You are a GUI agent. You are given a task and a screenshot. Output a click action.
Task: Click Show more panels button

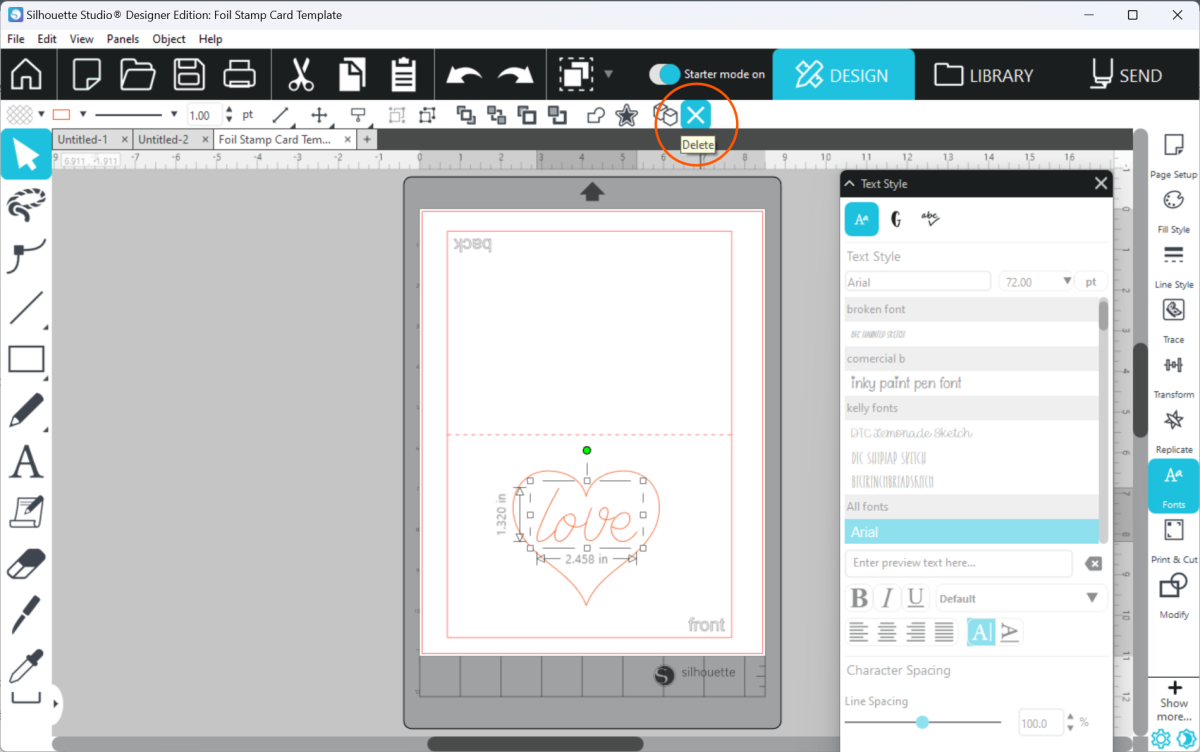pyautogui.click(x=1174, y=701)
